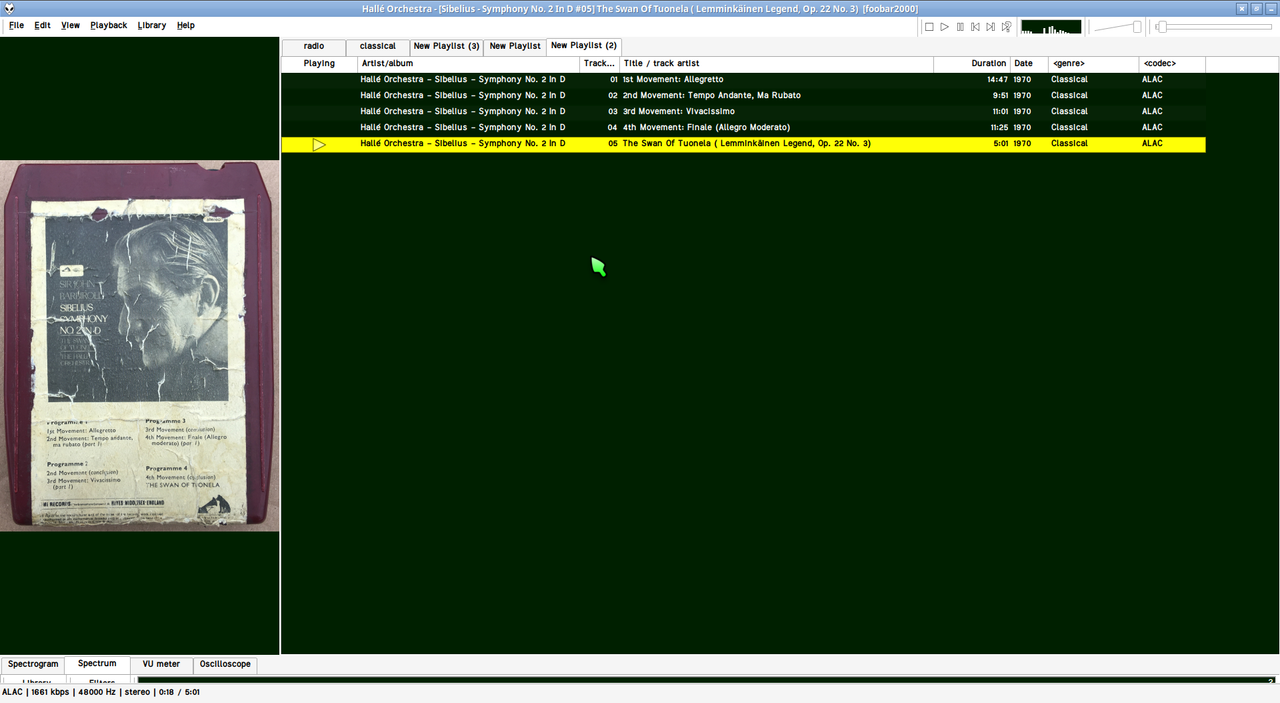Open the View menu

point(70,25)
